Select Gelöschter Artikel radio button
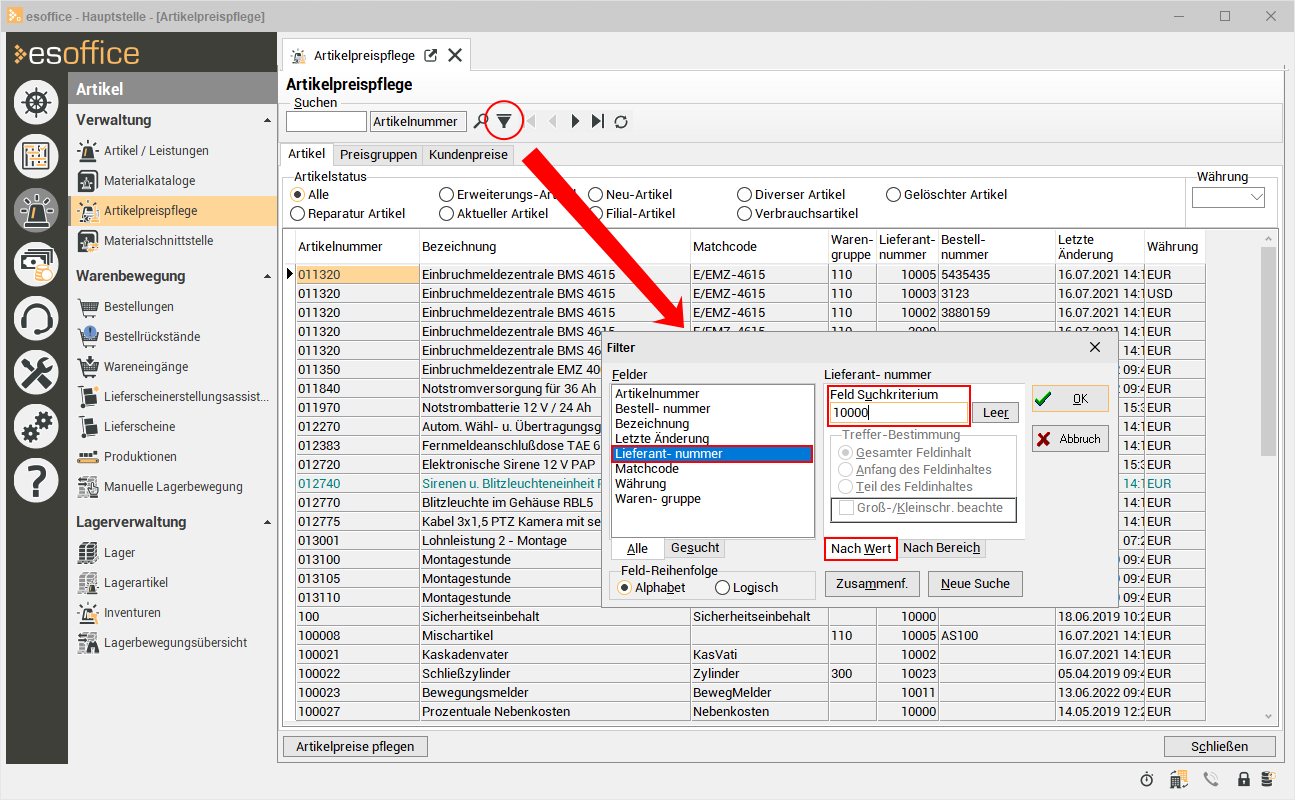This screenshot has height=800, width=1295. [895, 195]
